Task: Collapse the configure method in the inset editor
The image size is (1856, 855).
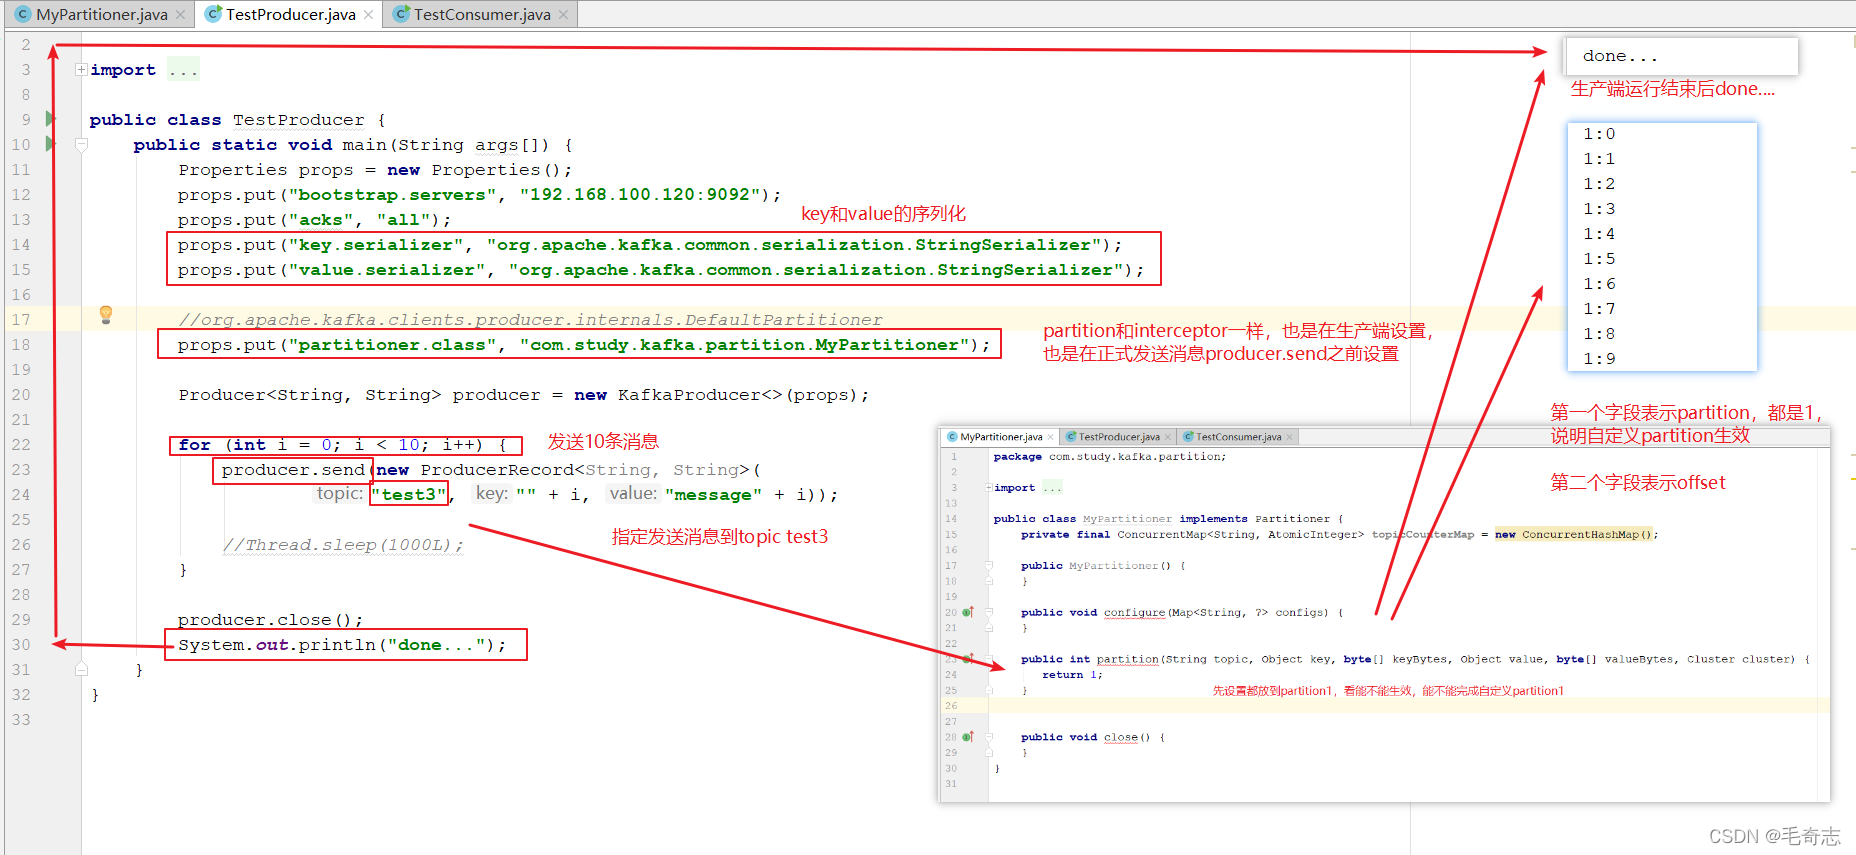Action: tap(989, 612)
